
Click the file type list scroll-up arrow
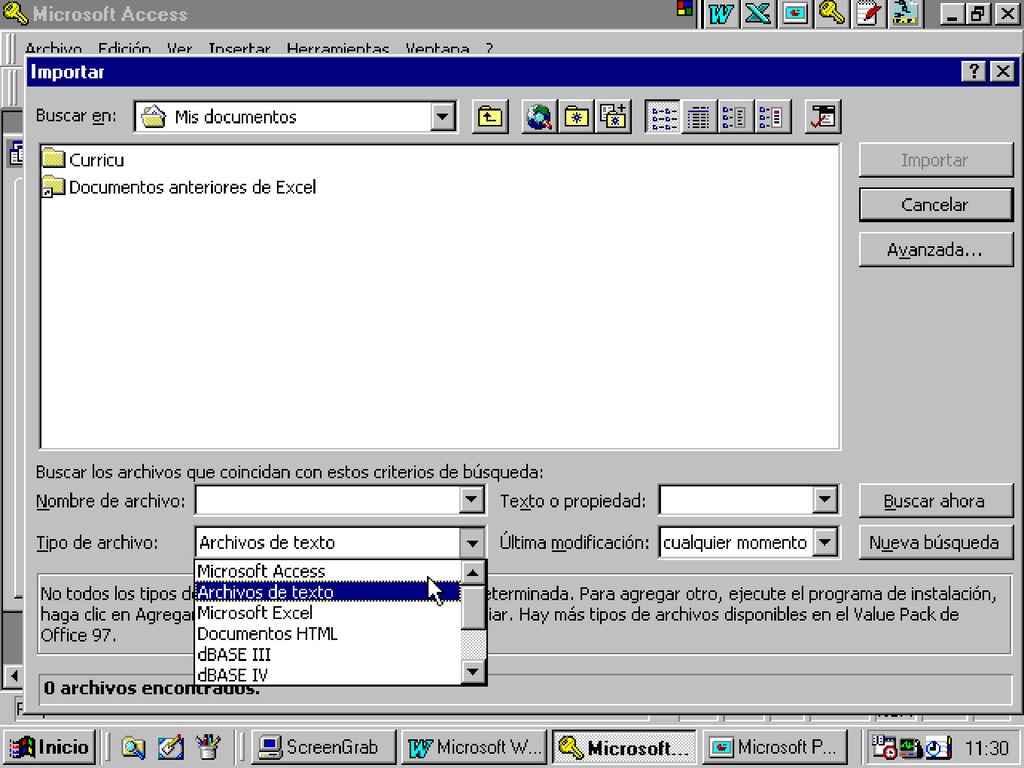pos(472,573)
